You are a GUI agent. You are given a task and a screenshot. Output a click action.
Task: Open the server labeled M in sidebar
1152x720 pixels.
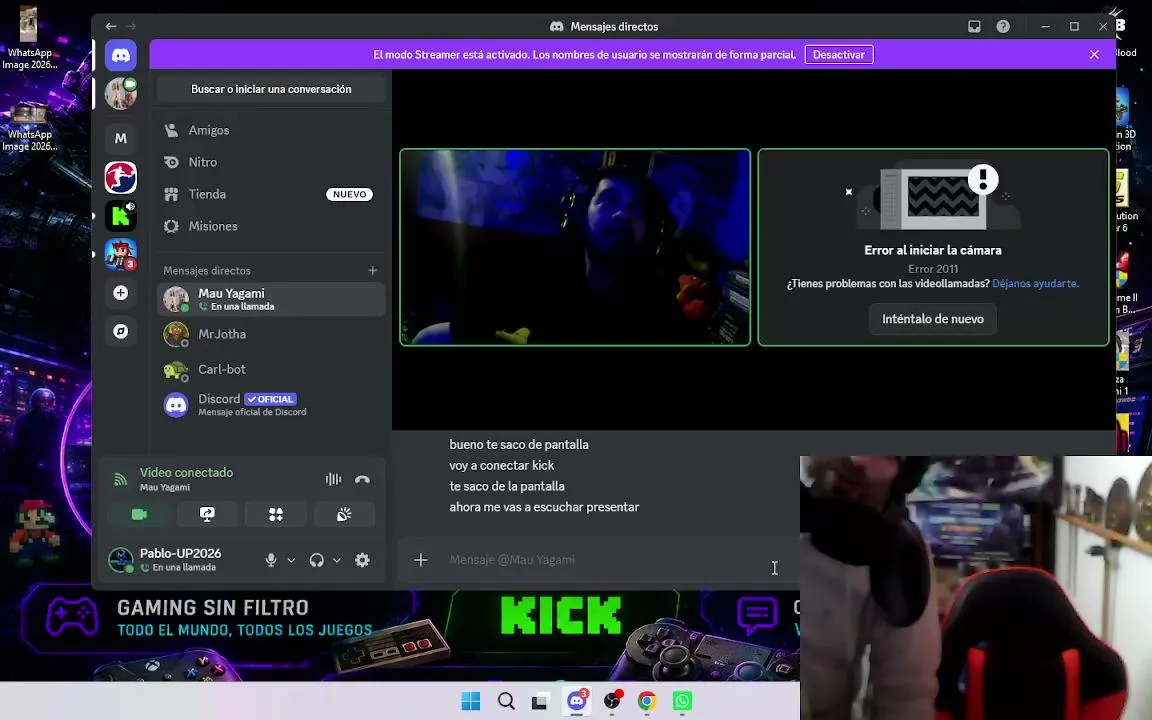click(x=120, y=138)
